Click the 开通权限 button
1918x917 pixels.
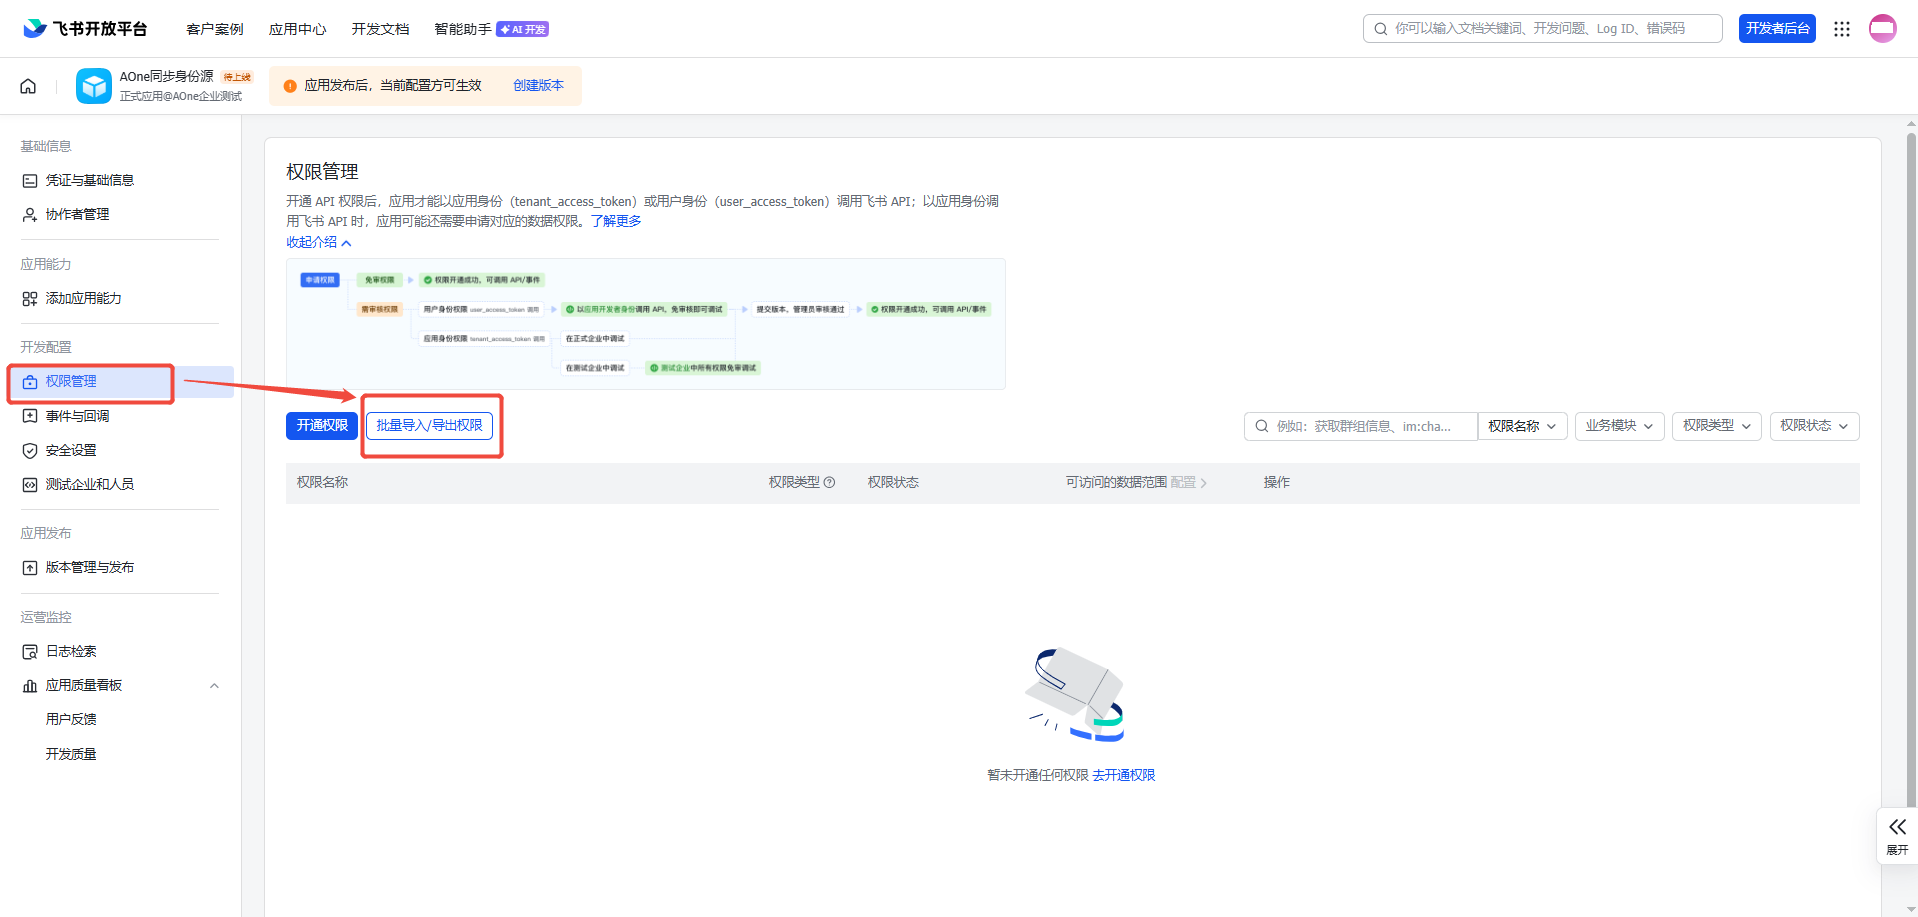[322, 426]
